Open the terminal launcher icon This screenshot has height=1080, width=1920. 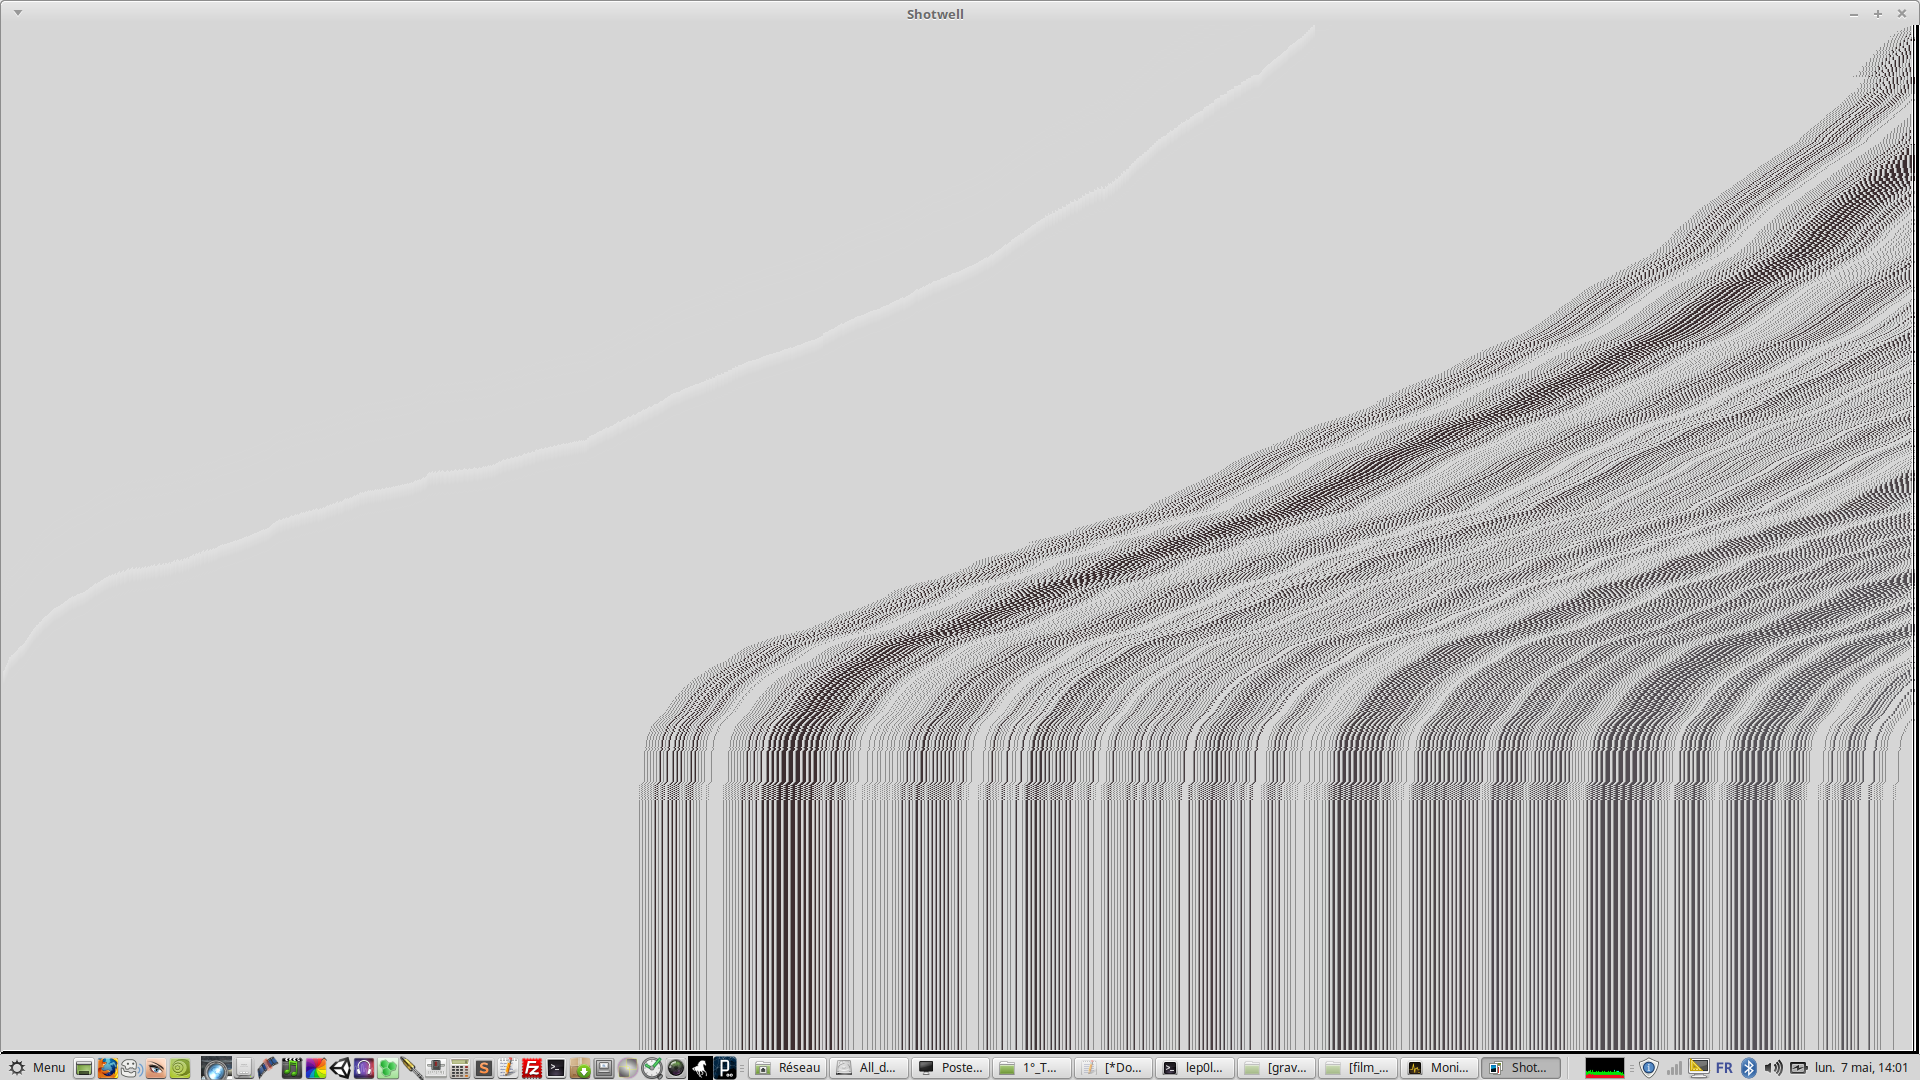point(556,1067)
